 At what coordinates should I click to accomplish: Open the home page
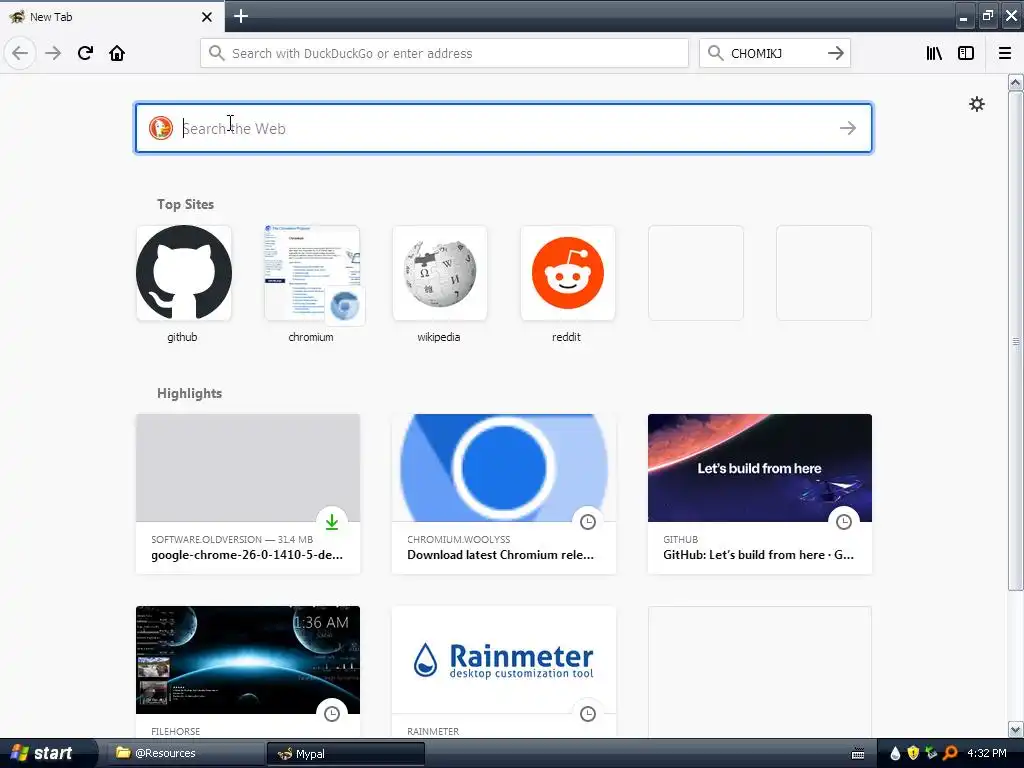[x=117, y=53]
